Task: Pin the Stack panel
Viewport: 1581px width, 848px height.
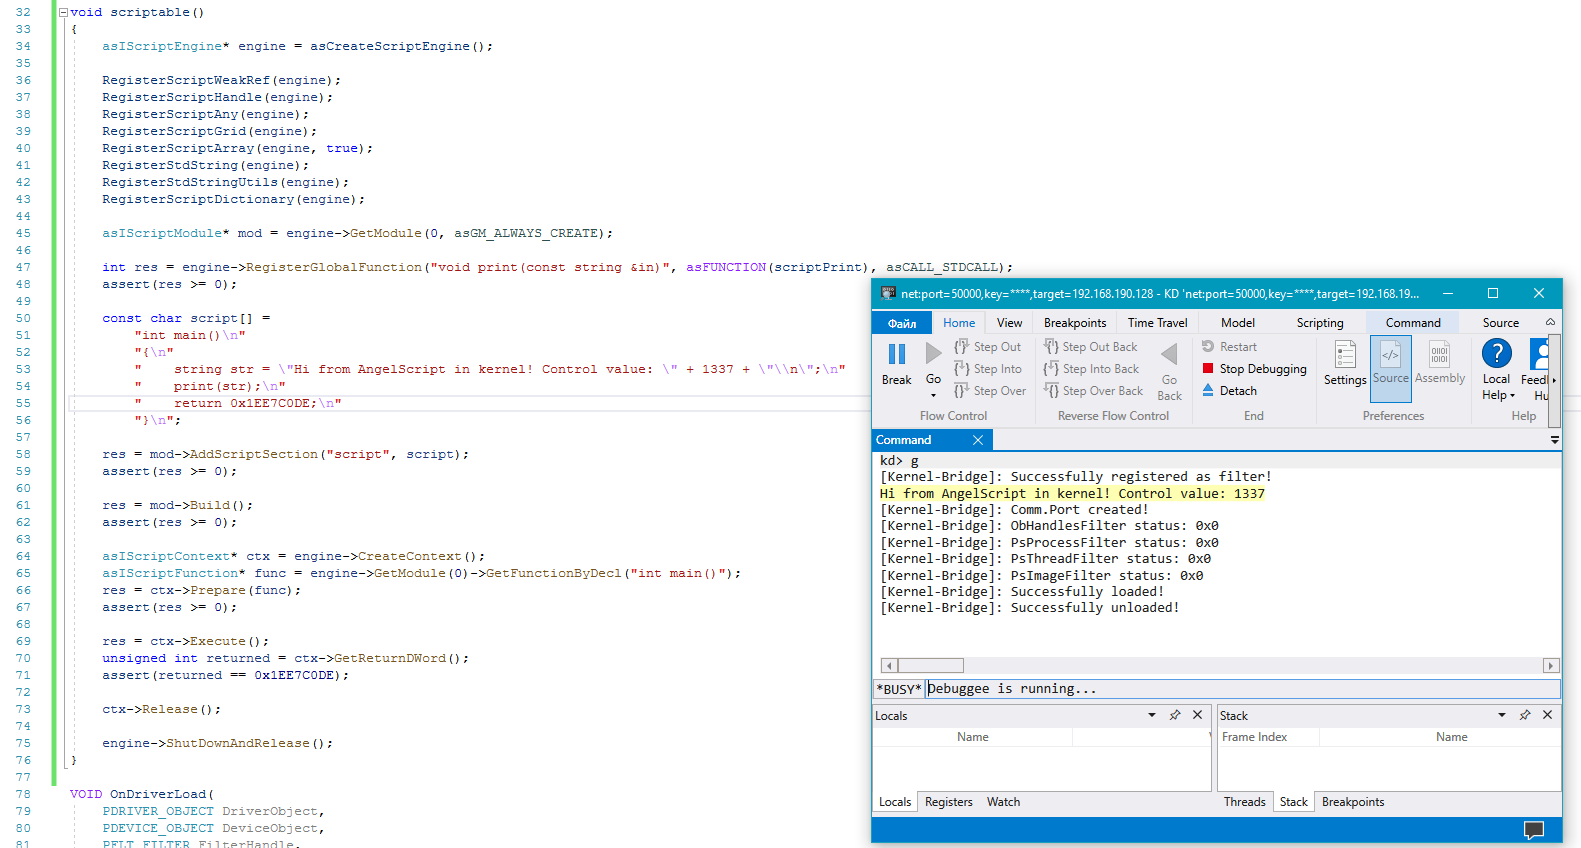Action: coord(1525,715)
